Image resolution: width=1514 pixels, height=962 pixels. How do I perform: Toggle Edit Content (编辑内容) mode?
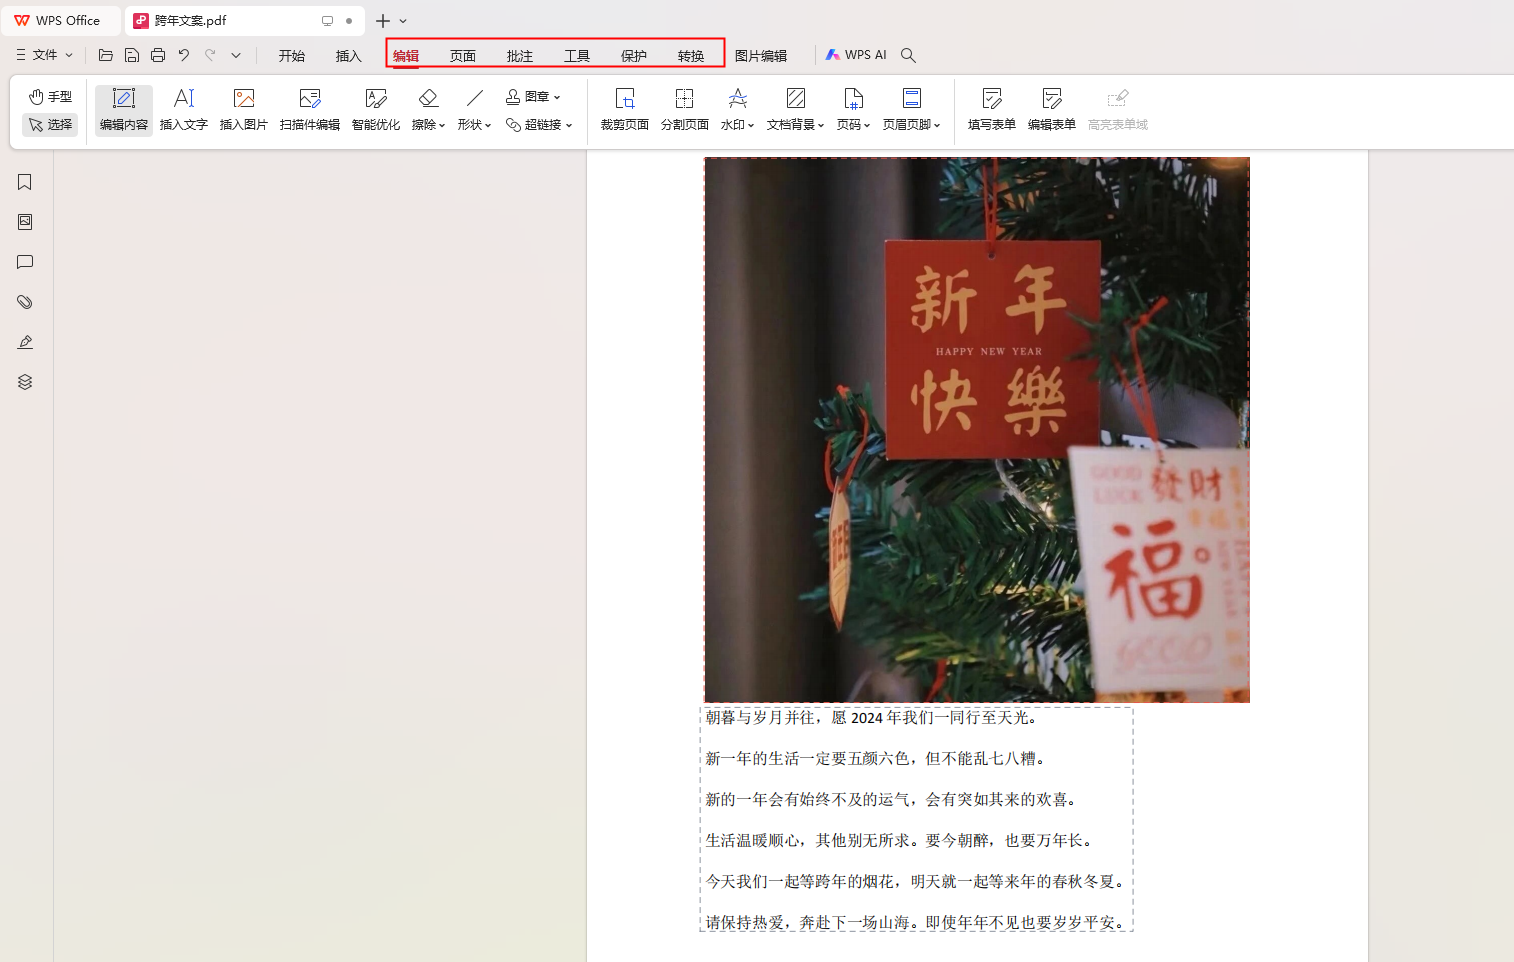[x=124, y=110]
